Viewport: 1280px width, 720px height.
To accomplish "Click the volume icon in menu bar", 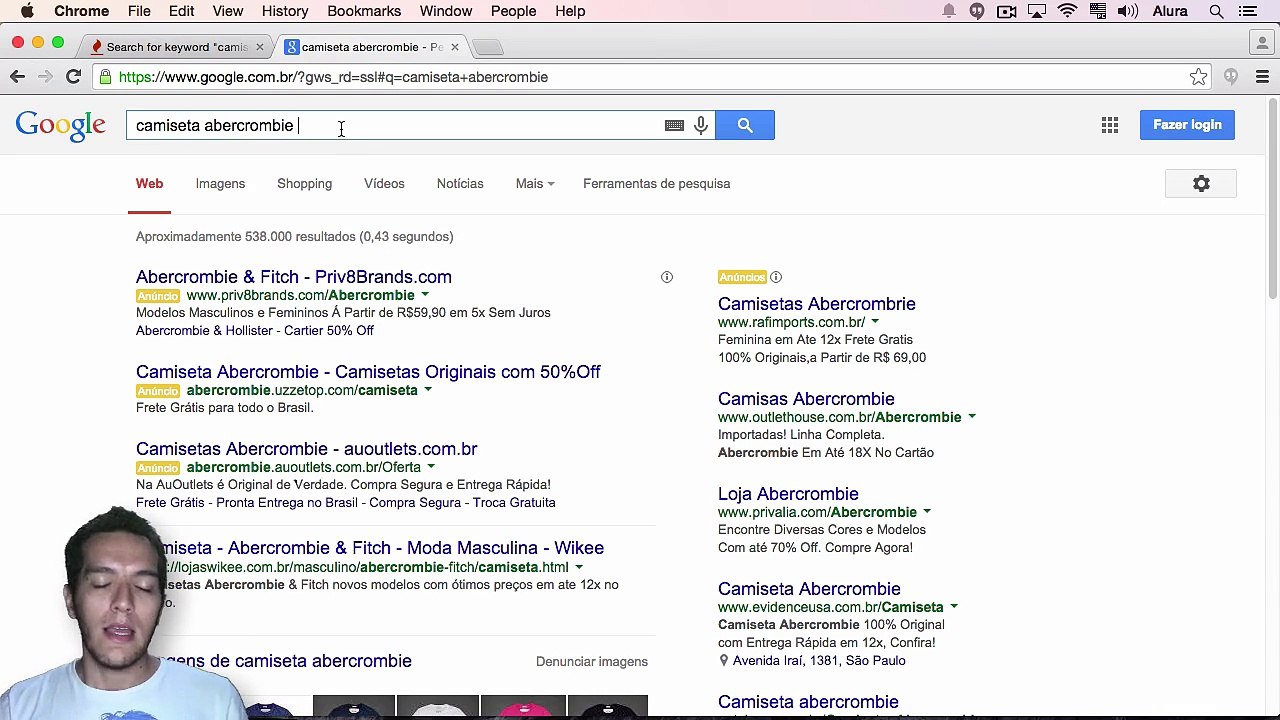I will pyautogui.click(x=1127, y=11).
